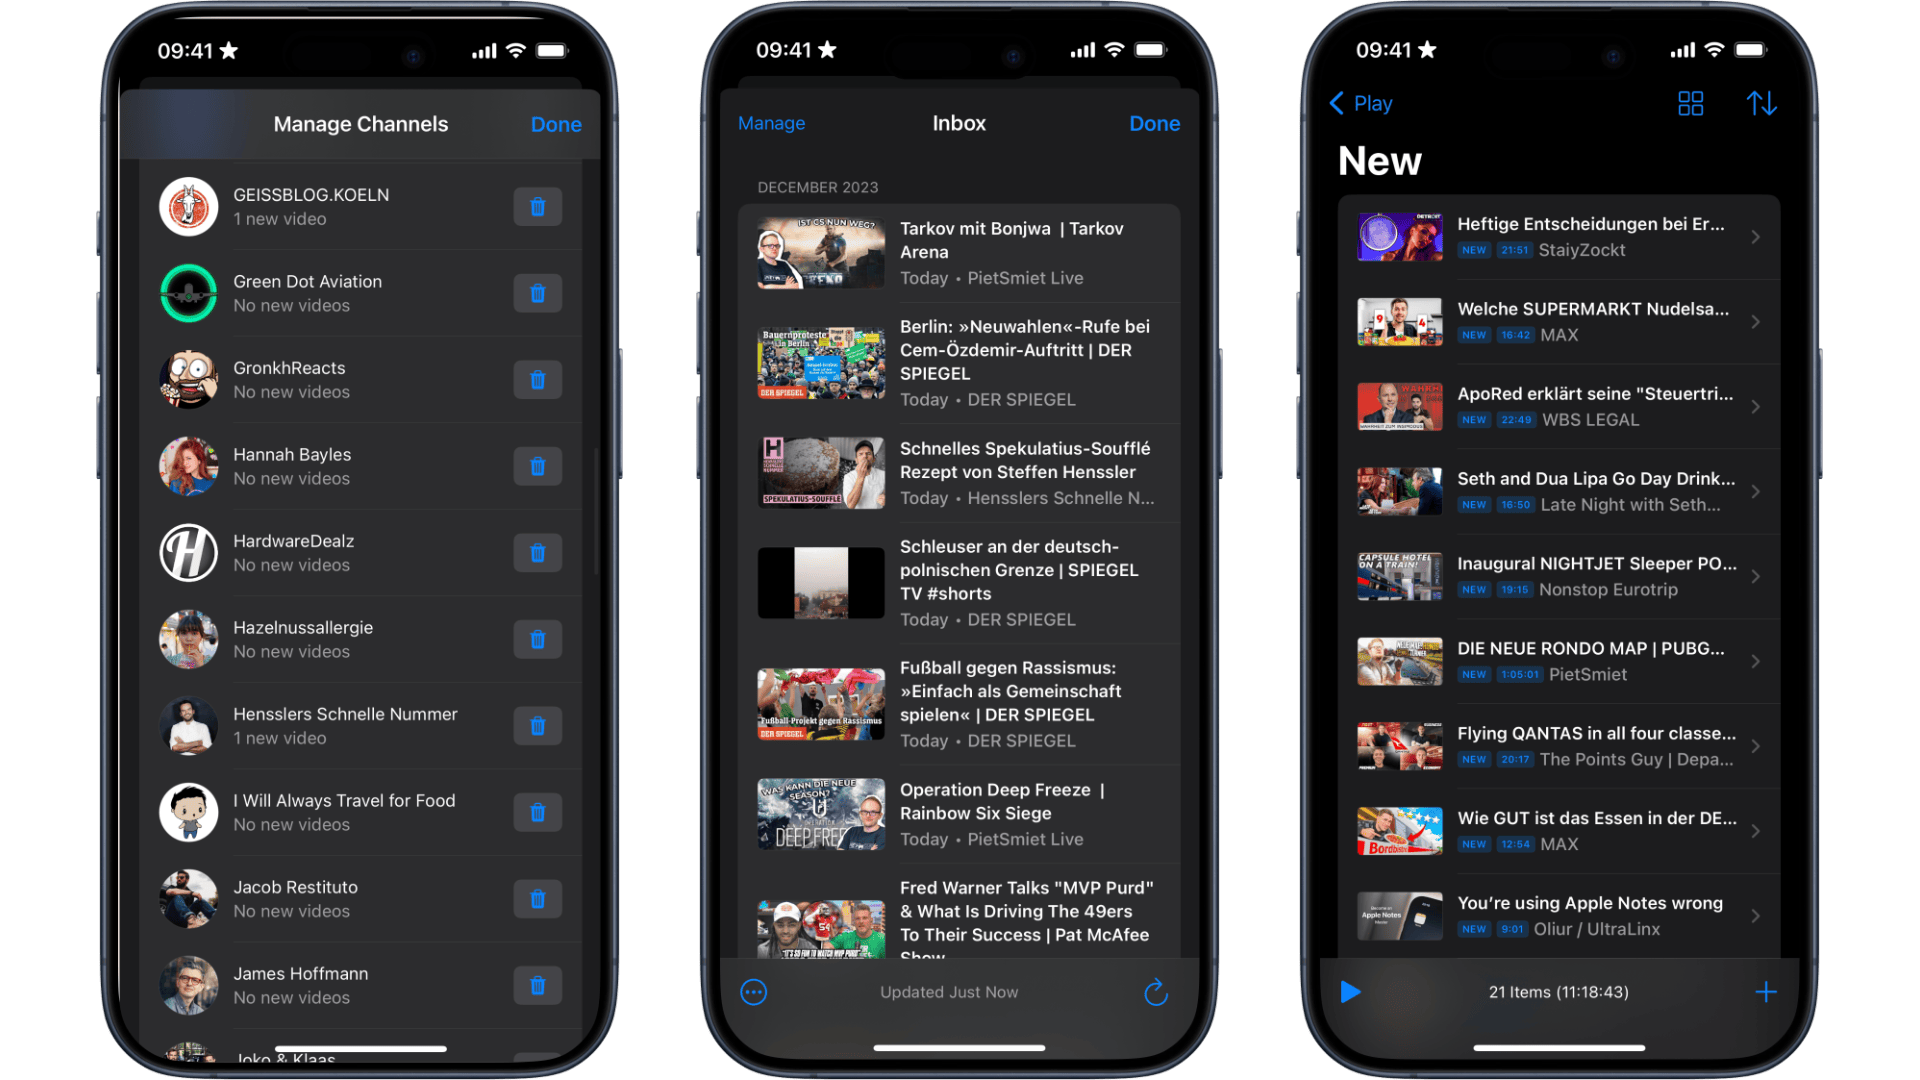
Task: Expand Operation Deep Freeze video entry
Action: (960, 815)
